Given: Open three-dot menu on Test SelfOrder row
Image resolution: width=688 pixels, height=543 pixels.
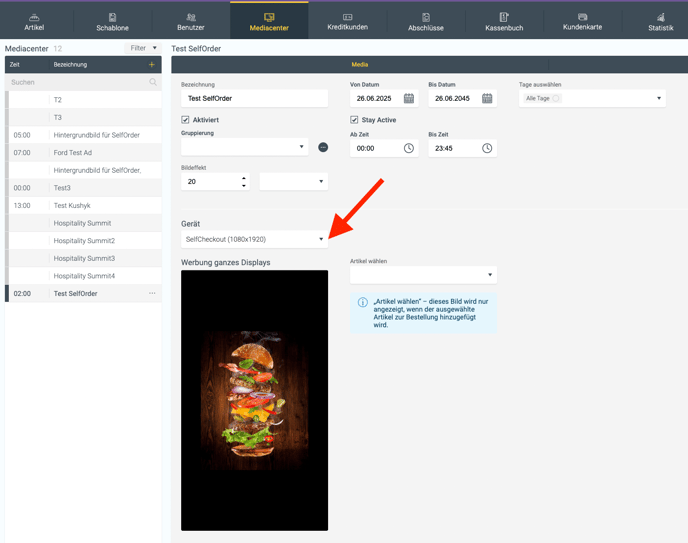Looking at the screenshot, I should [x=152, y=293].
